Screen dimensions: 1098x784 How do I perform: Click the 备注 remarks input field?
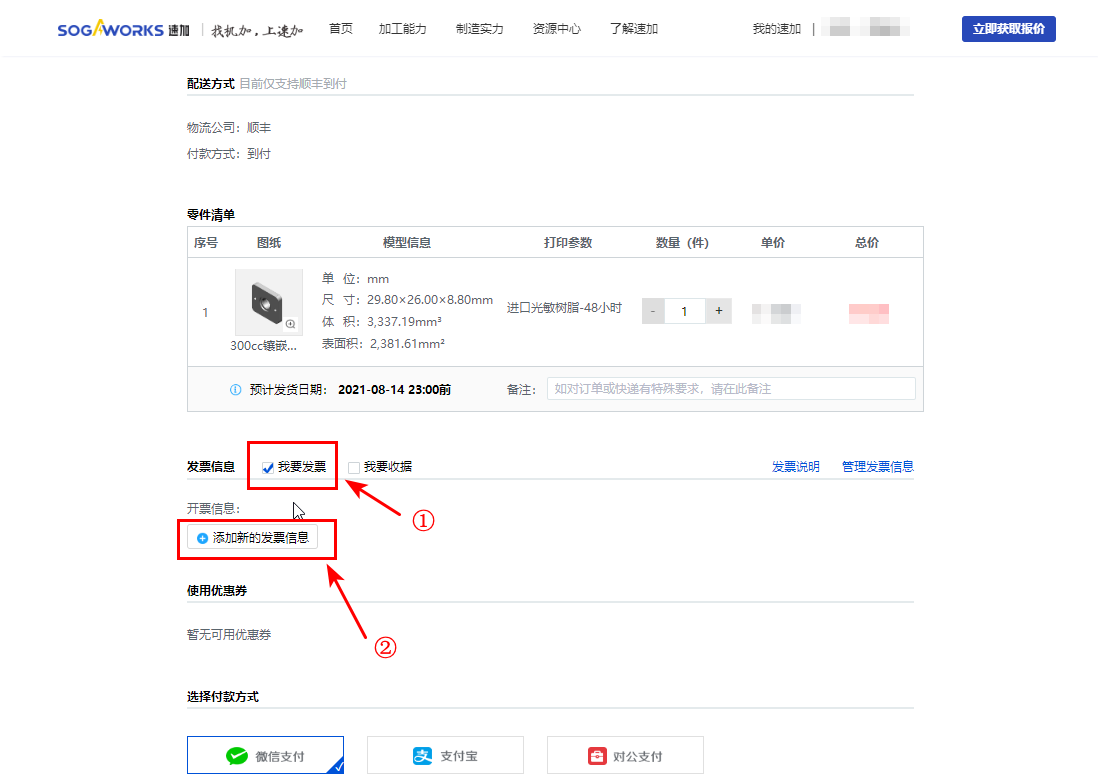(x=732, y=389)
